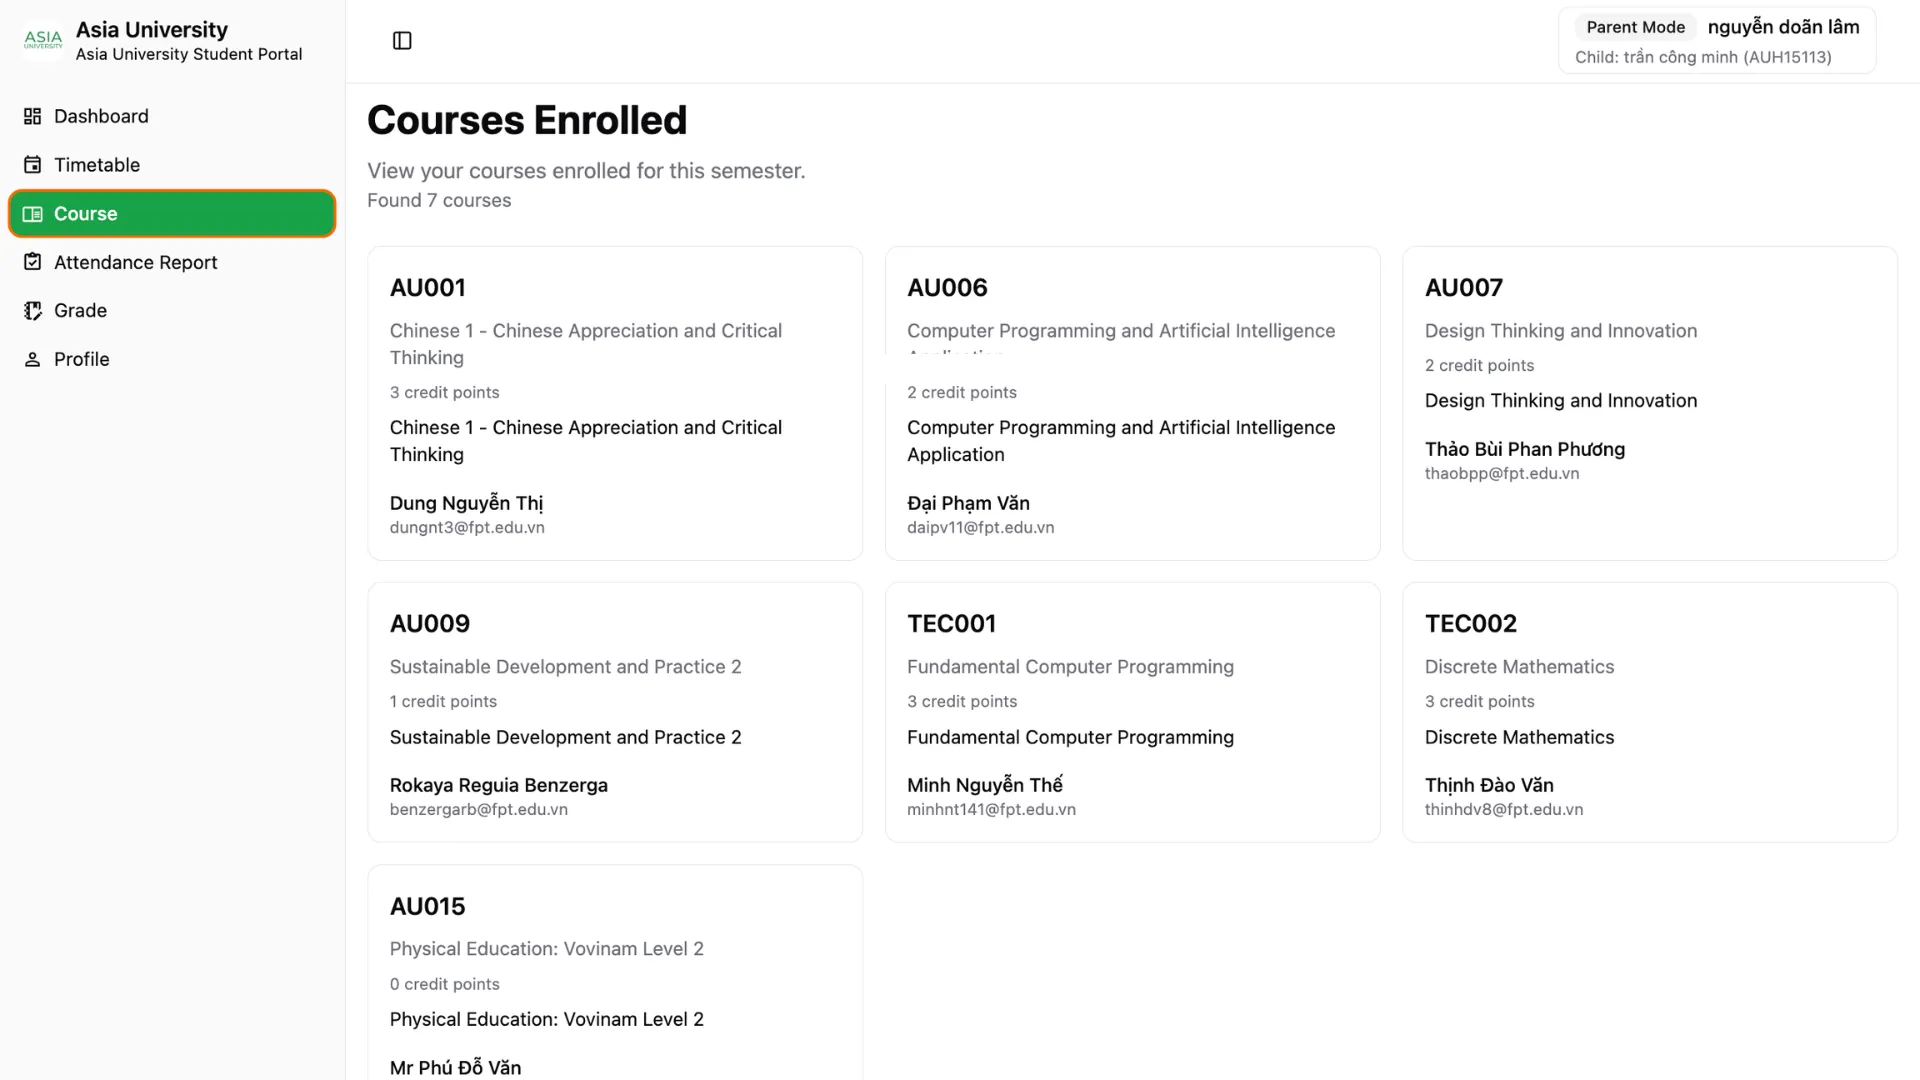This screenshot has height=1080, width=1920.
Task: Click child info trần công minh (AUH15113)
Action: coord(1704,57)
